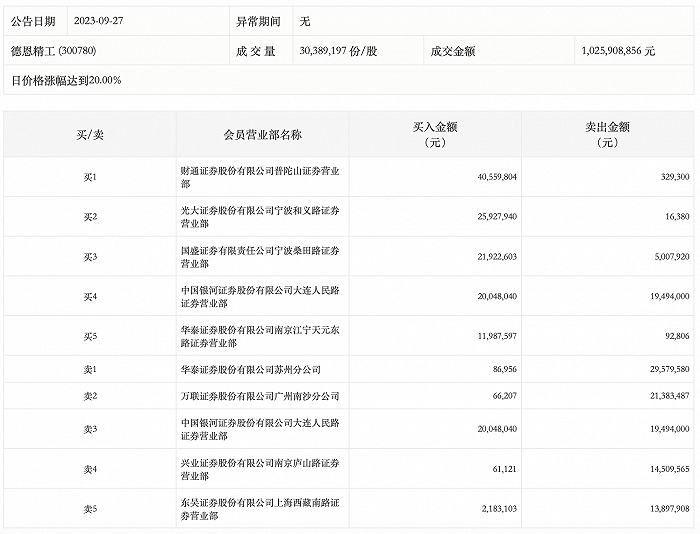
Task: Click buy amount 61,121
Action: [x=505, y=469]
